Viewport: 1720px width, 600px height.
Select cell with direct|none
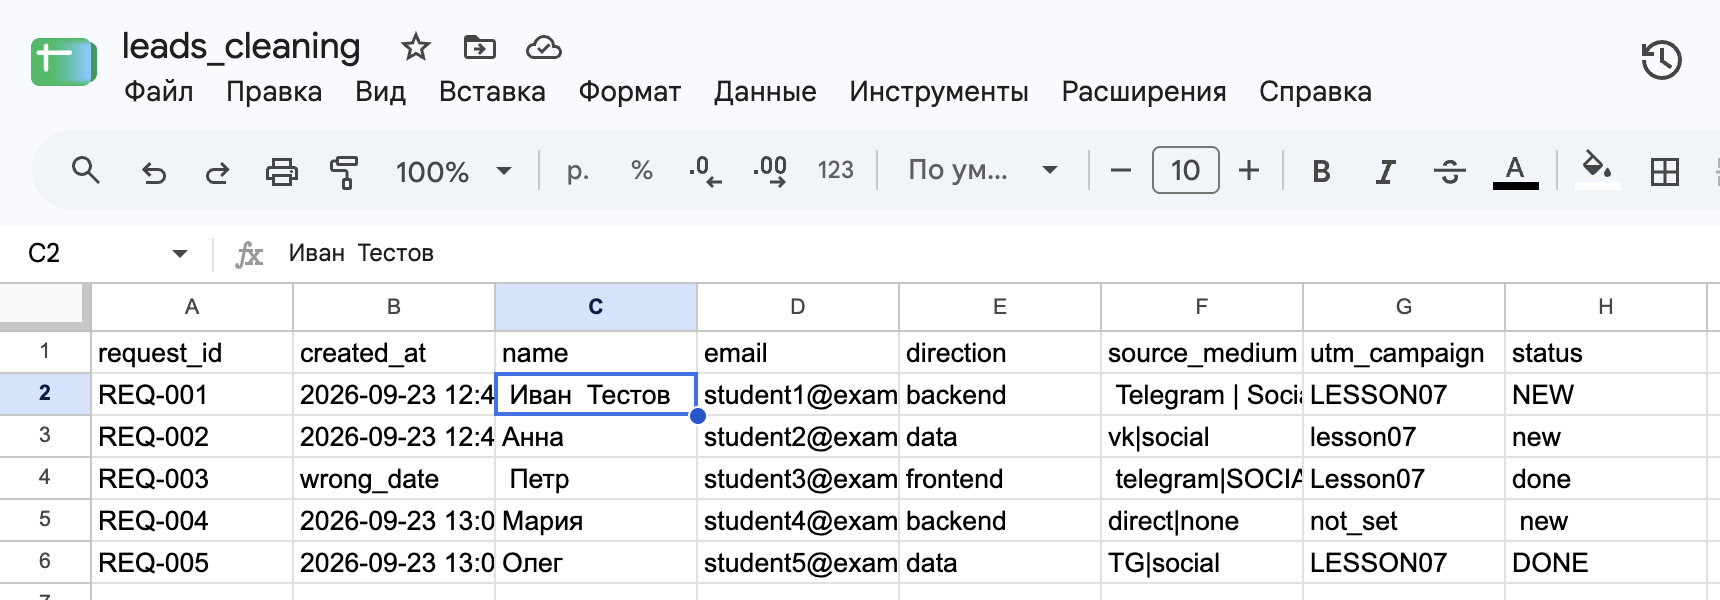1202,521
